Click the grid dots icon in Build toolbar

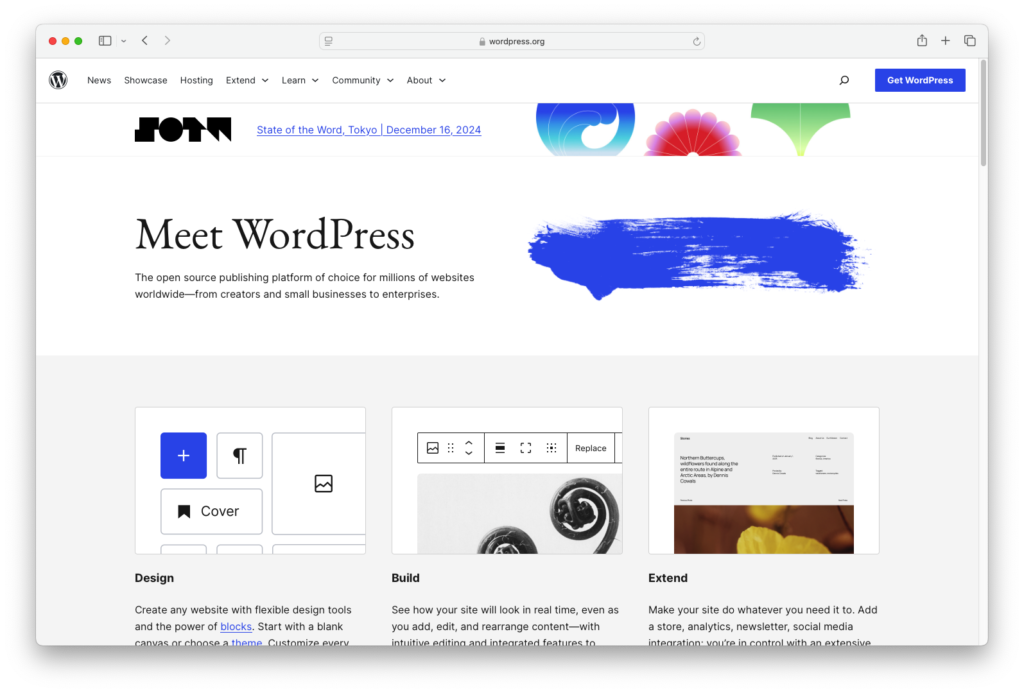pyautogui.click(x=551, y=447)
